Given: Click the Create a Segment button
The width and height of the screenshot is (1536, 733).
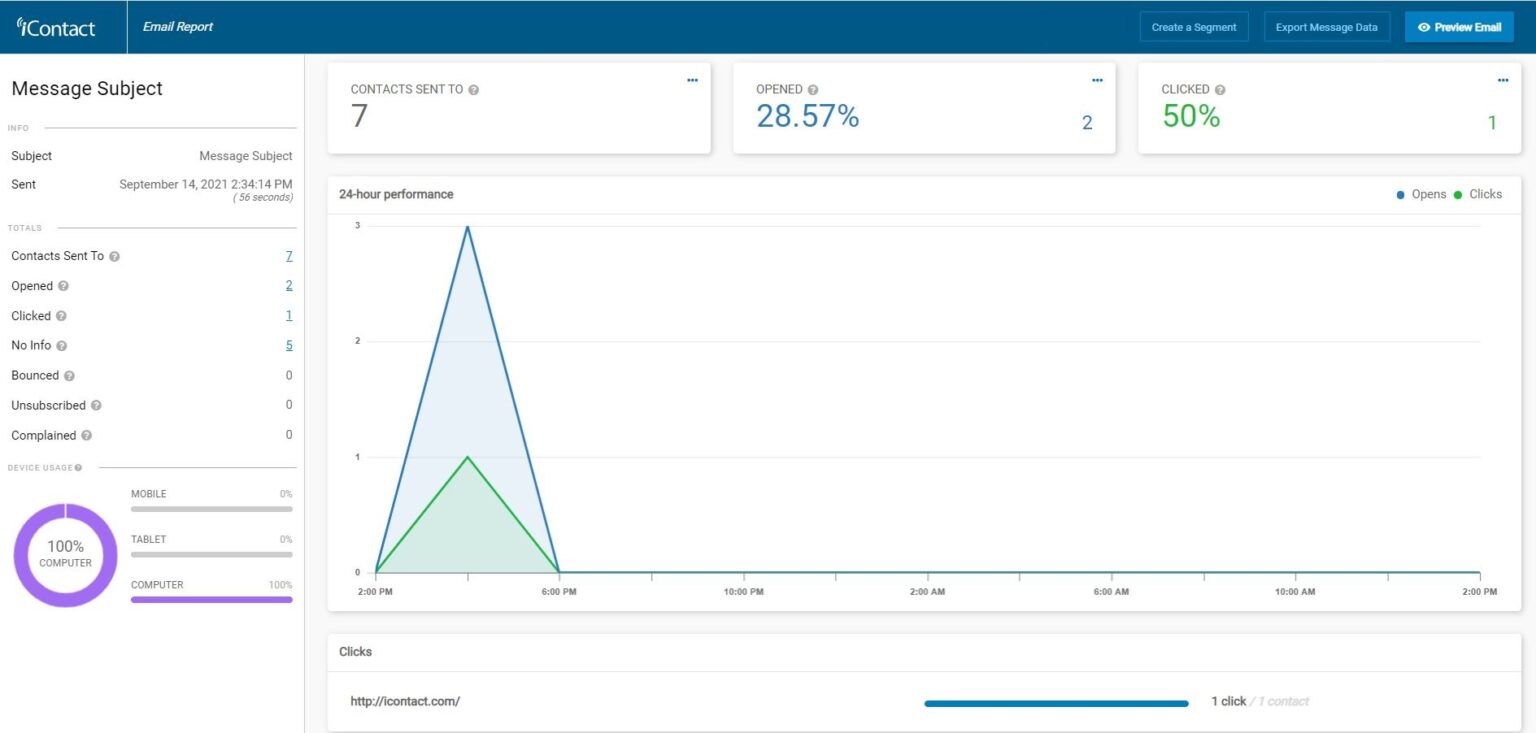Looking at the screenshot, I should [x=1194, y=27].
